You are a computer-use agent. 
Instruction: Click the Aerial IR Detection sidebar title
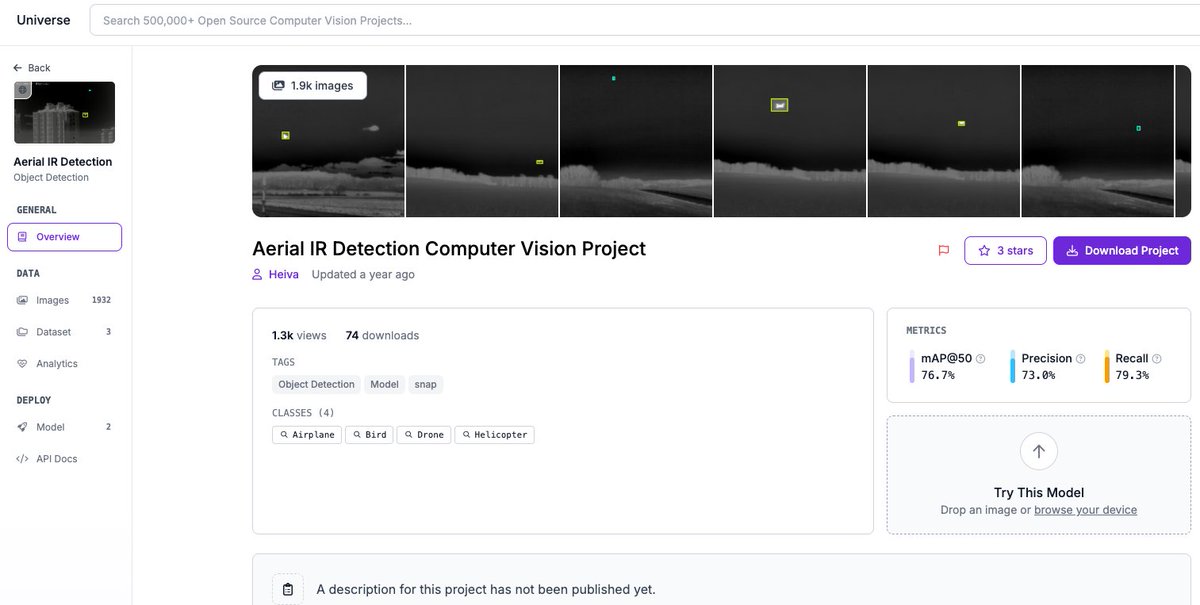click(63, 162)
